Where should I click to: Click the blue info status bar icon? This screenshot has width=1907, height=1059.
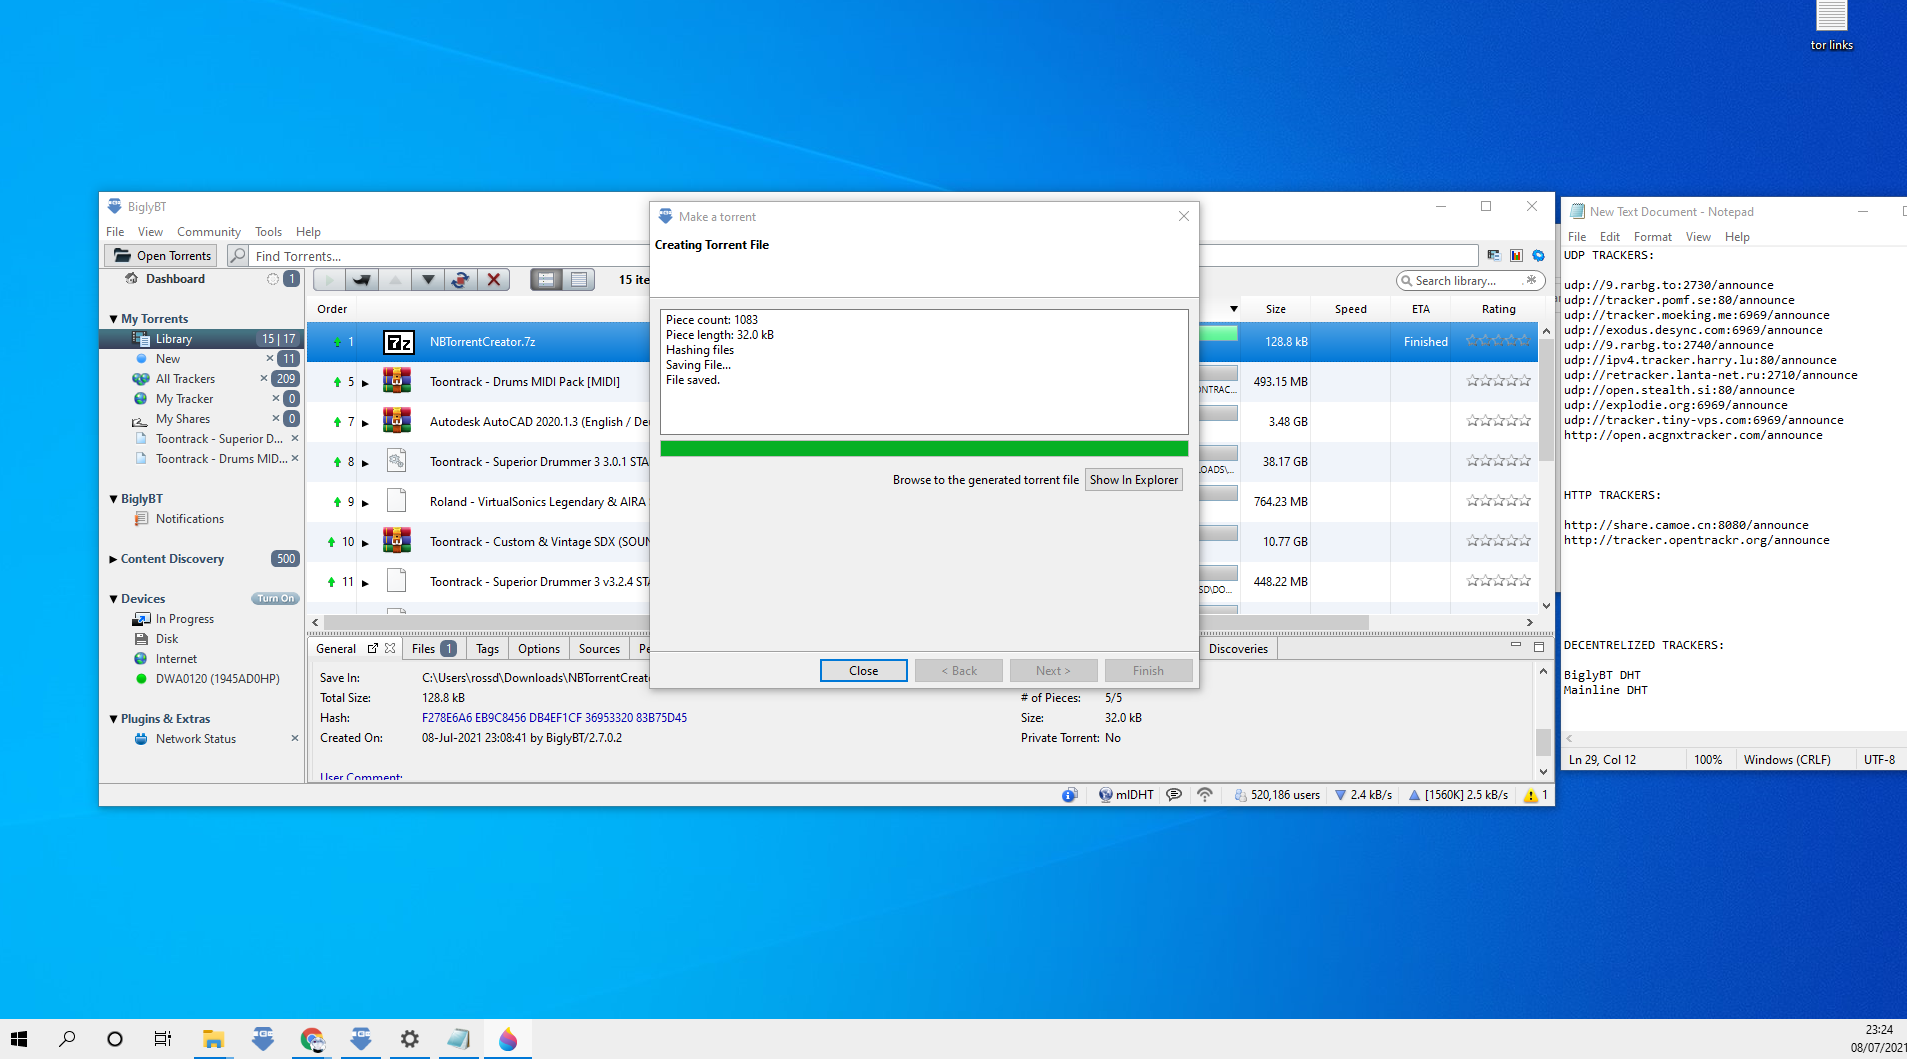click(1069, 795)
